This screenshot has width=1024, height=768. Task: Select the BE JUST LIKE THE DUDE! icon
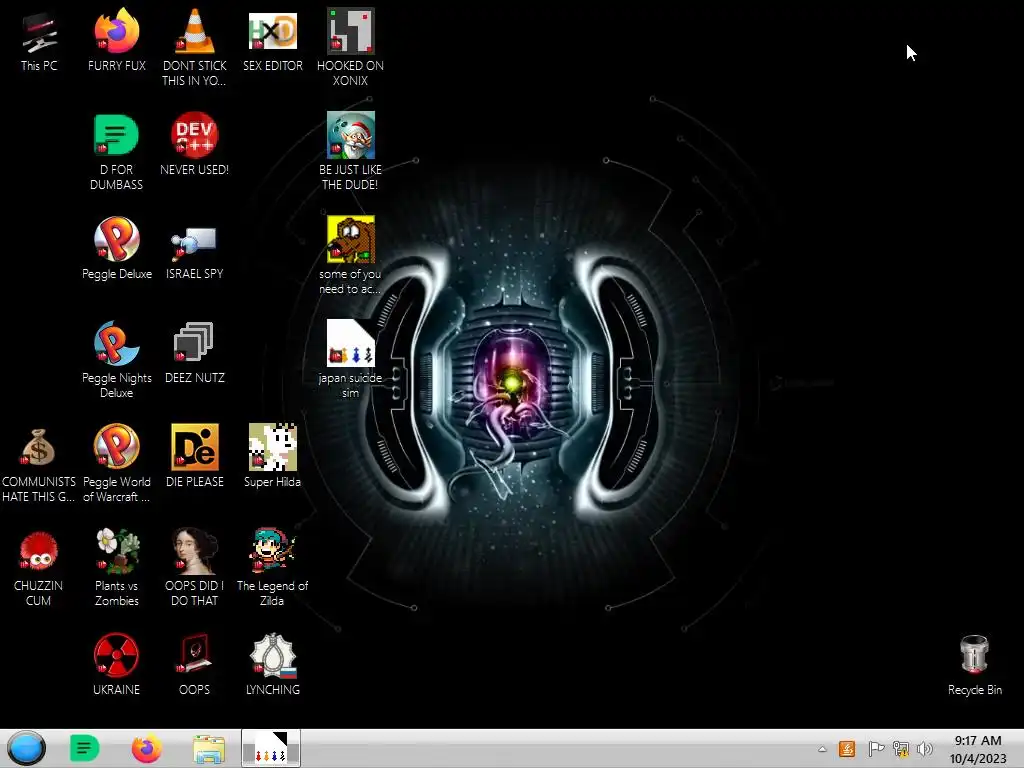pyautogui.click(x=351, y=152)
